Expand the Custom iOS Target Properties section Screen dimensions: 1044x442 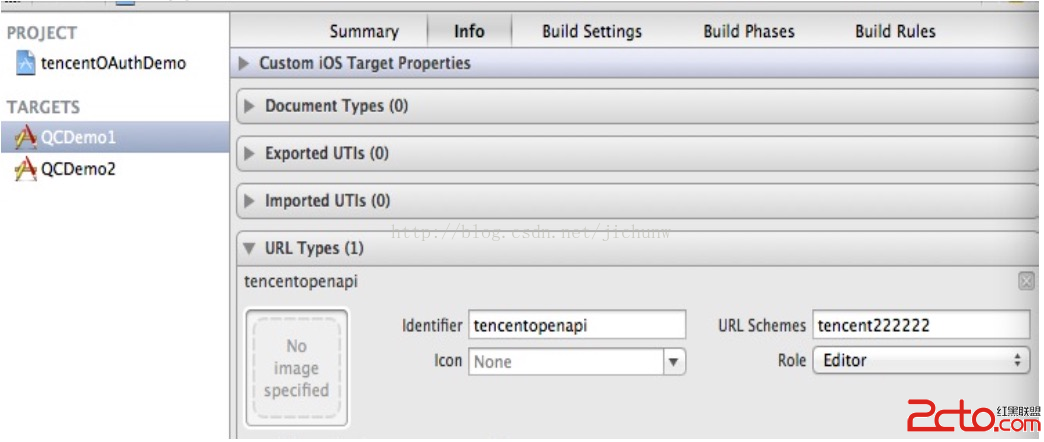pos(245,63)
